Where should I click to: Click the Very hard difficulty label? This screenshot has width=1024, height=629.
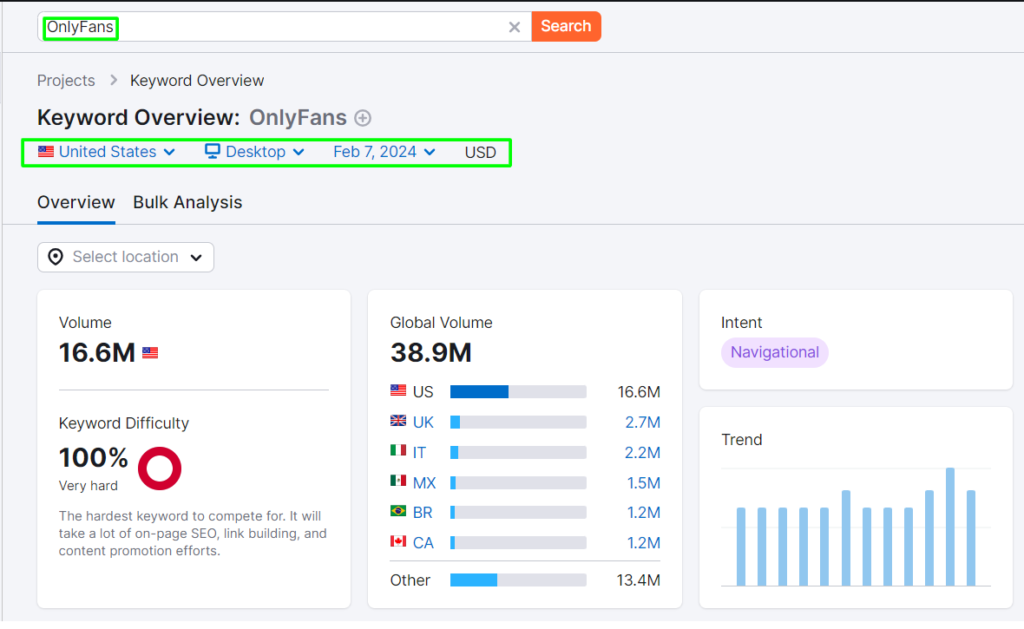88,486
